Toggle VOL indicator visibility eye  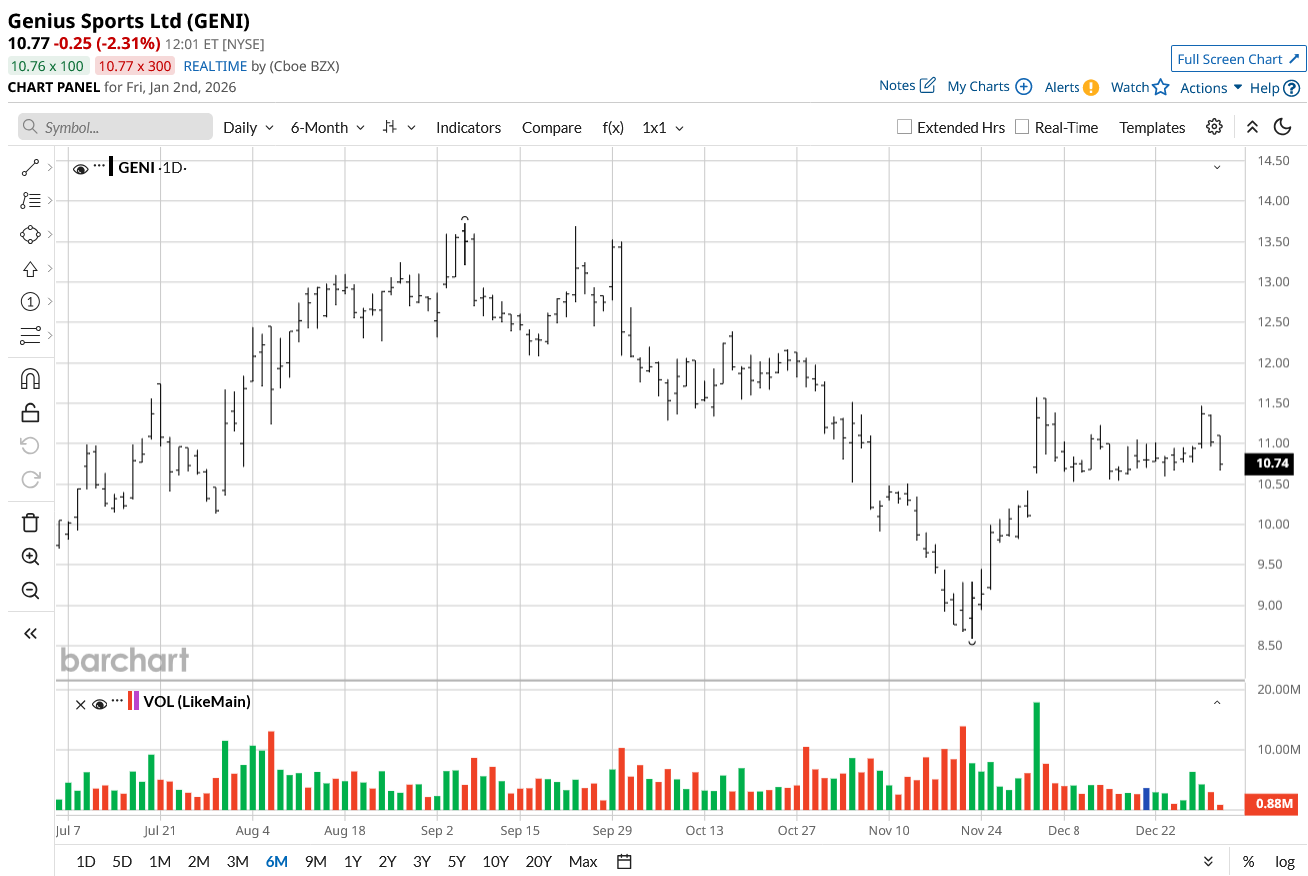(99, 704)
